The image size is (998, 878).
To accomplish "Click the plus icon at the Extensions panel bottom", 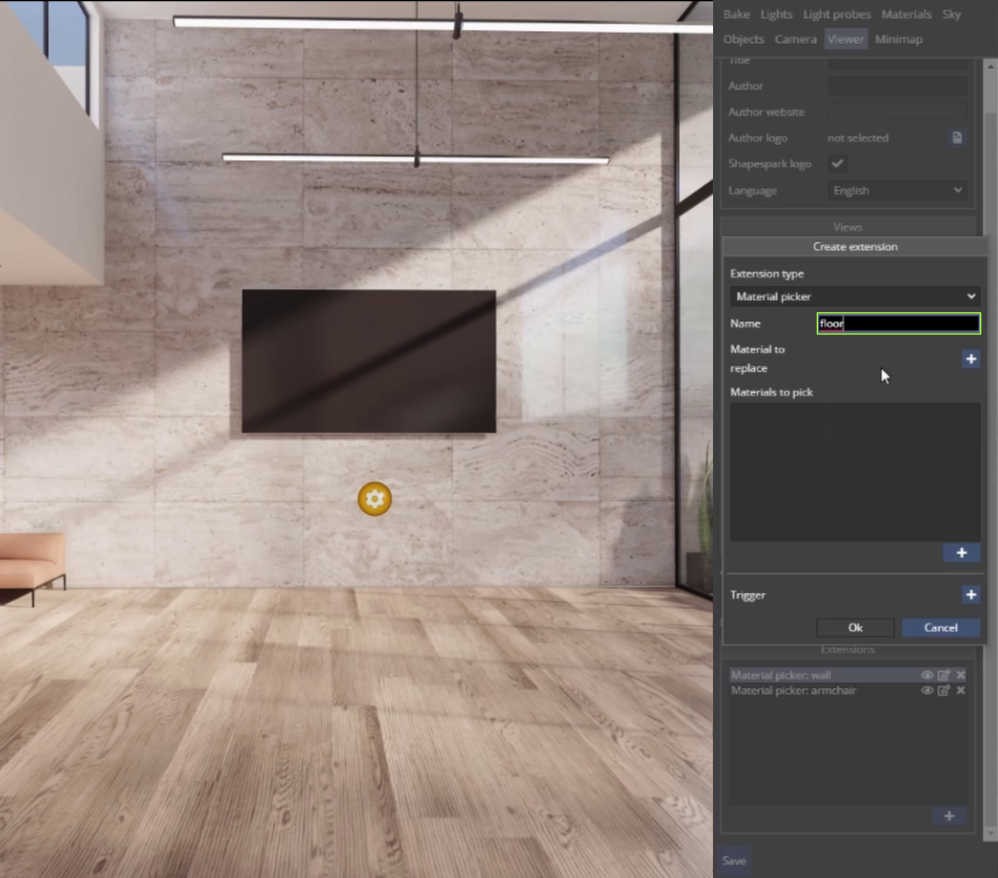I will (x=949, y=816).
